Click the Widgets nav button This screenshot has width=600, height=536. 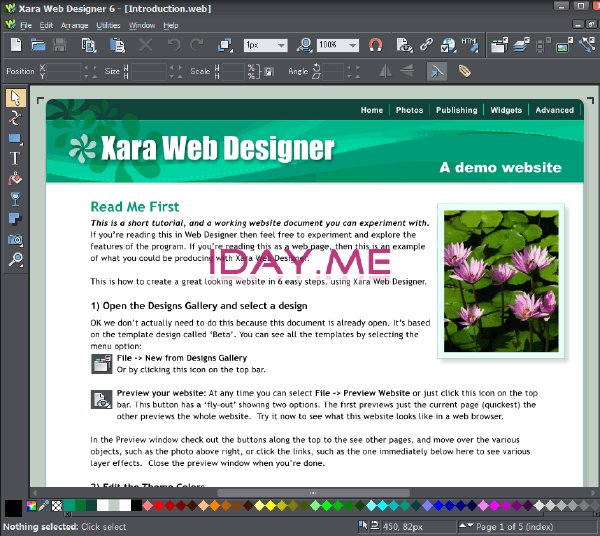point(506,110)
